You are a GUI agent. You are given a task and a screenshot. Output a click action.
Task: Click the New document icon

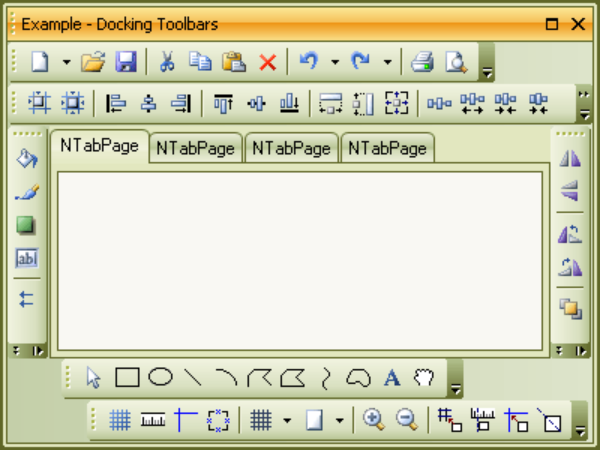tap(40, 62)
